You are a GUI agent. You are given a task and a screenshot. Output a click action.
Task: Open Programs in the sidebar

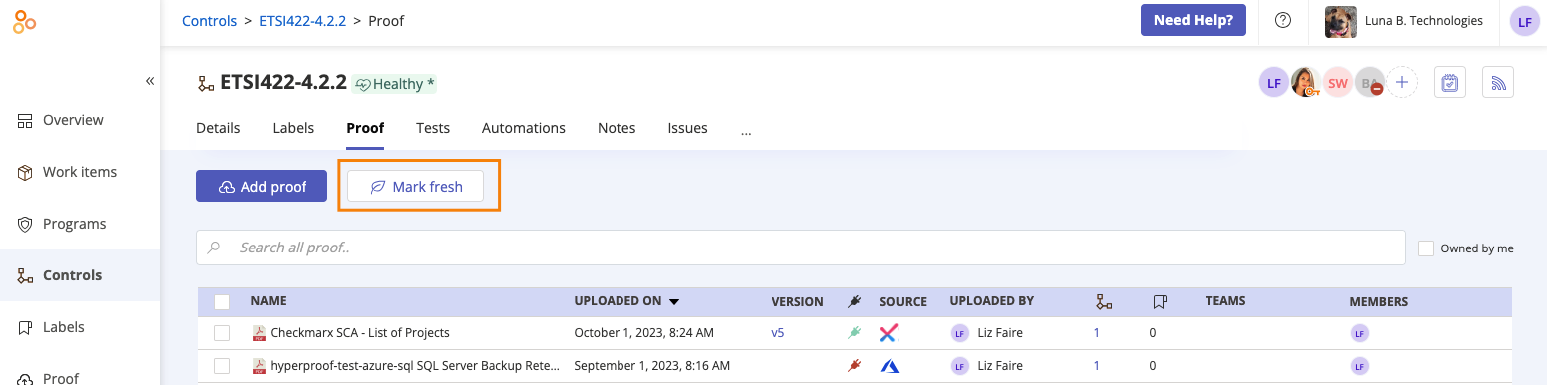point(80,224)
